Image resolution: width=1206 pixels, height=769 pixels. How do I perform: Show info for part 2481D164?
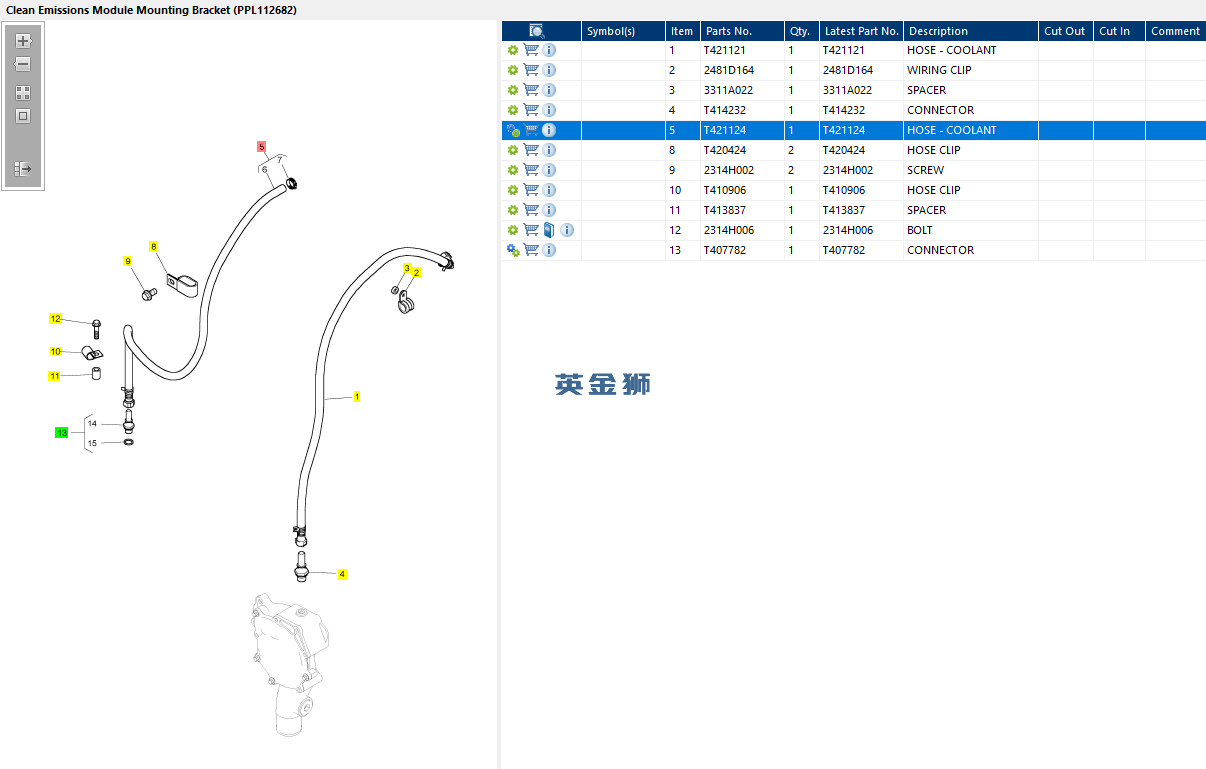(549, 70)
